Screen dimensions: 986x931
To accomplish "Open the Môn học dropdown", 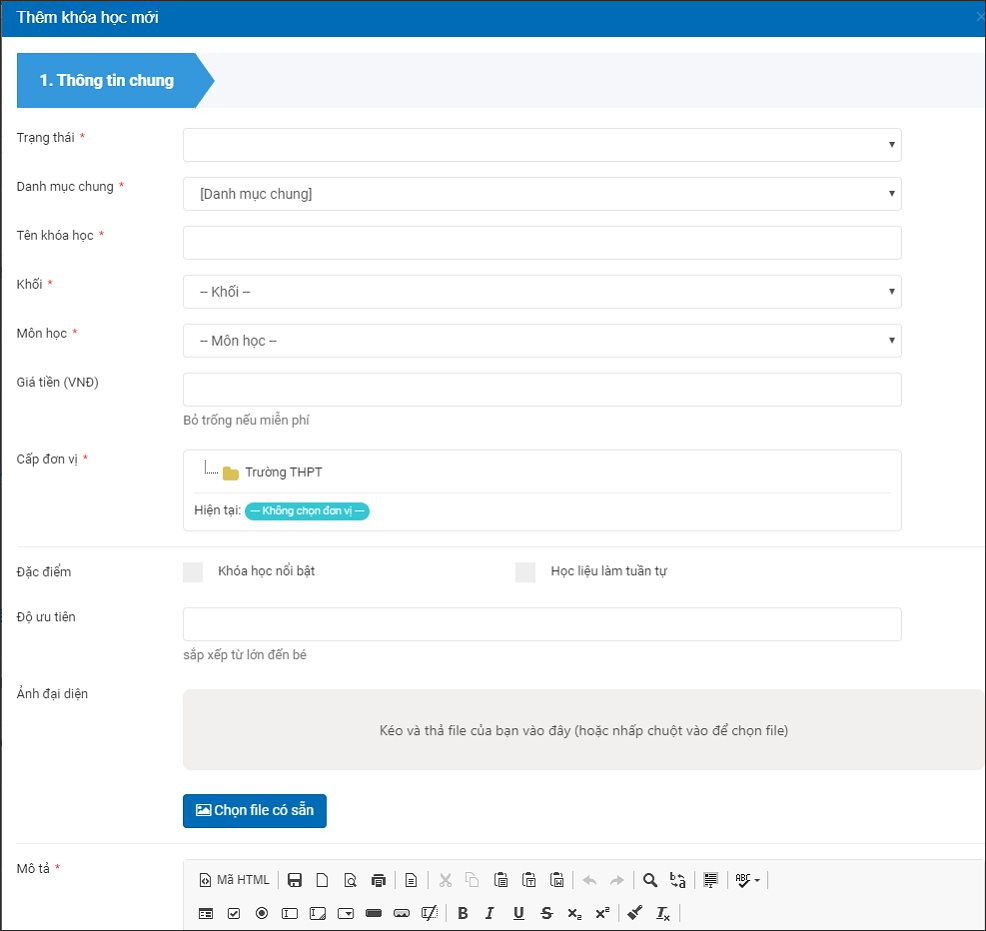I will pos(542,341).
